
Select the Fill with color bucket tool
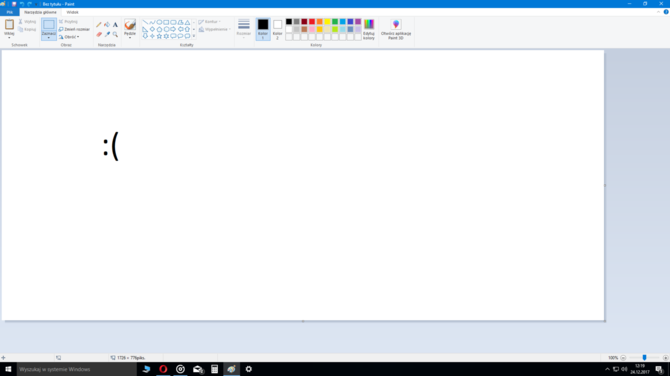coord(107,25)
